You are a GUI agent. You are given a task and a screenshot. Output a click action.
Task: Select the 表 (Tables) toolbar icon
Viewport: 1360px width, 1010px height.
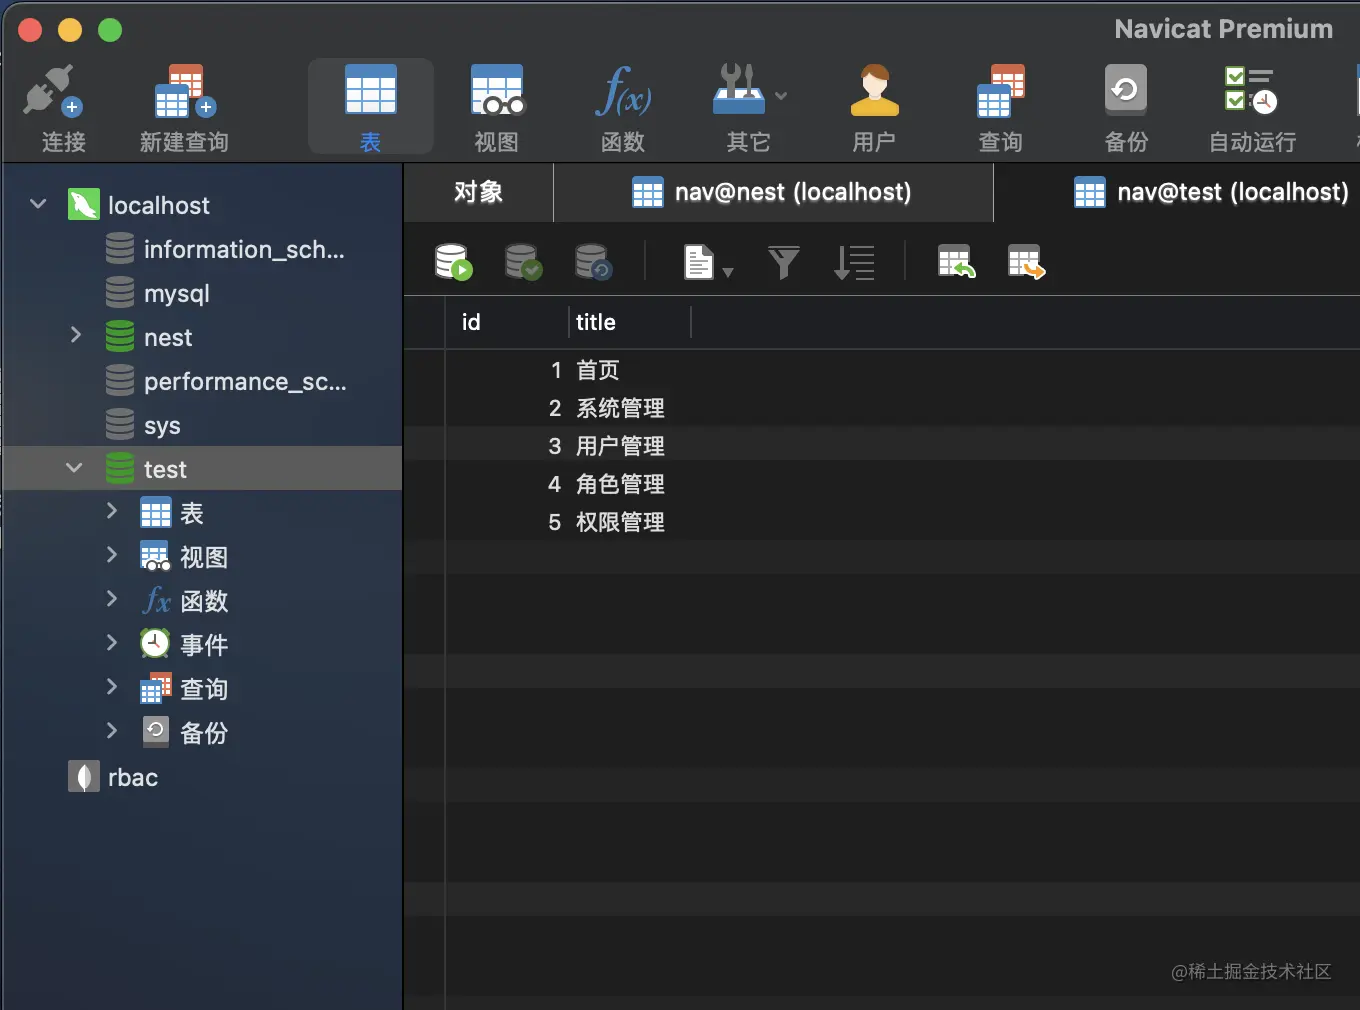click(x=371, y=105)
